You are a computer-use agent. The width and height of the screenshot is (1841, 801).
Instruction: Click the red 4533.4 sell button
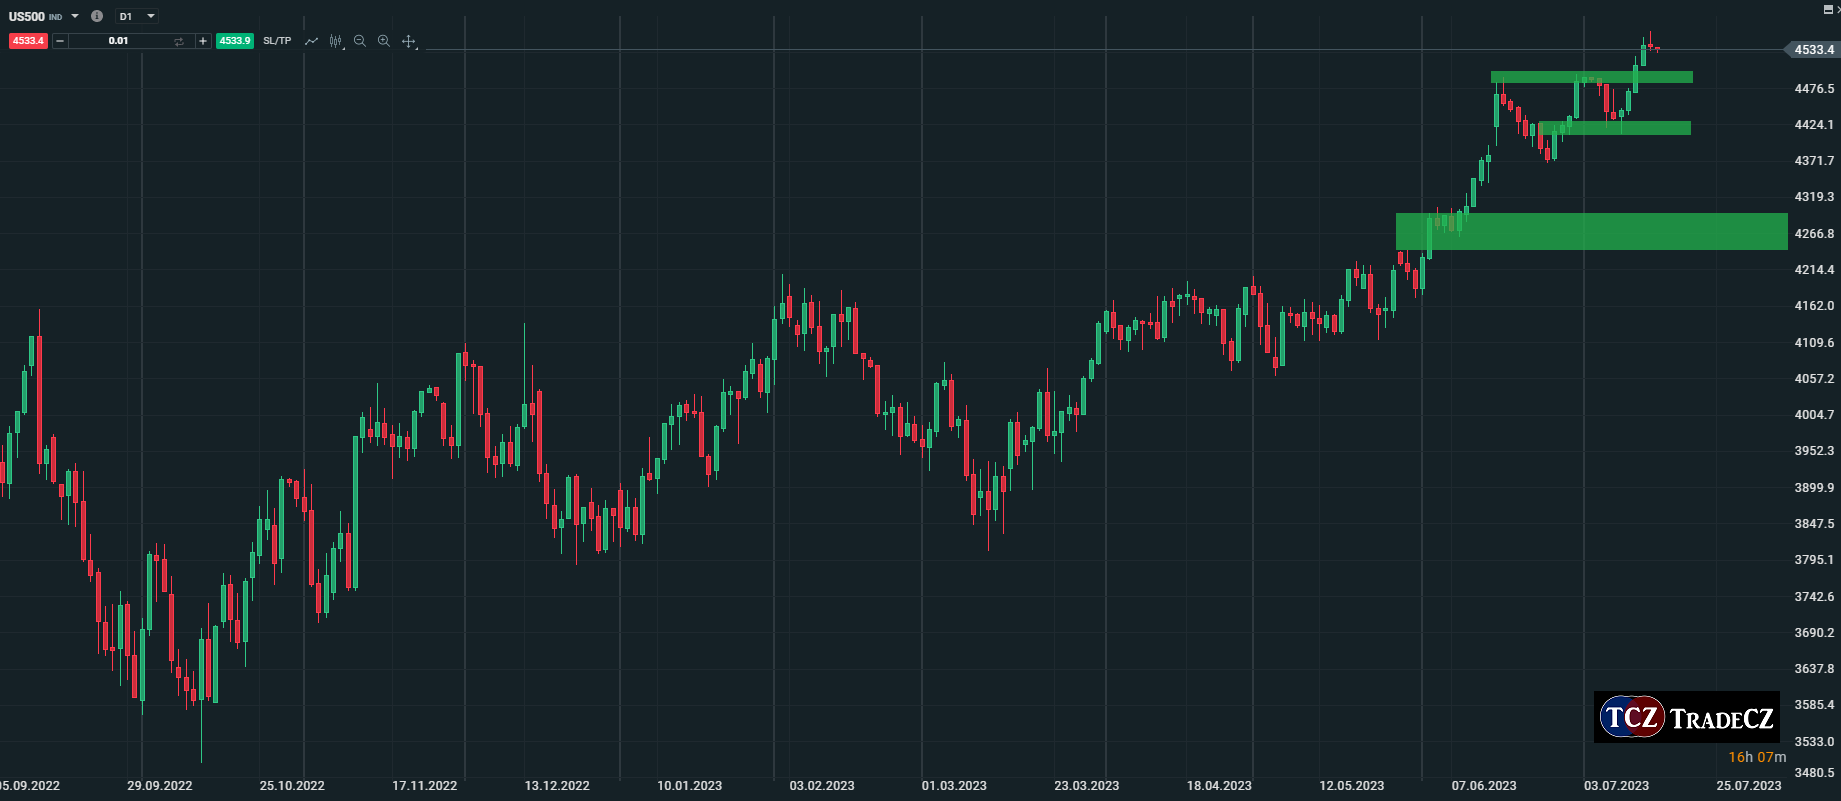[28, 41]
